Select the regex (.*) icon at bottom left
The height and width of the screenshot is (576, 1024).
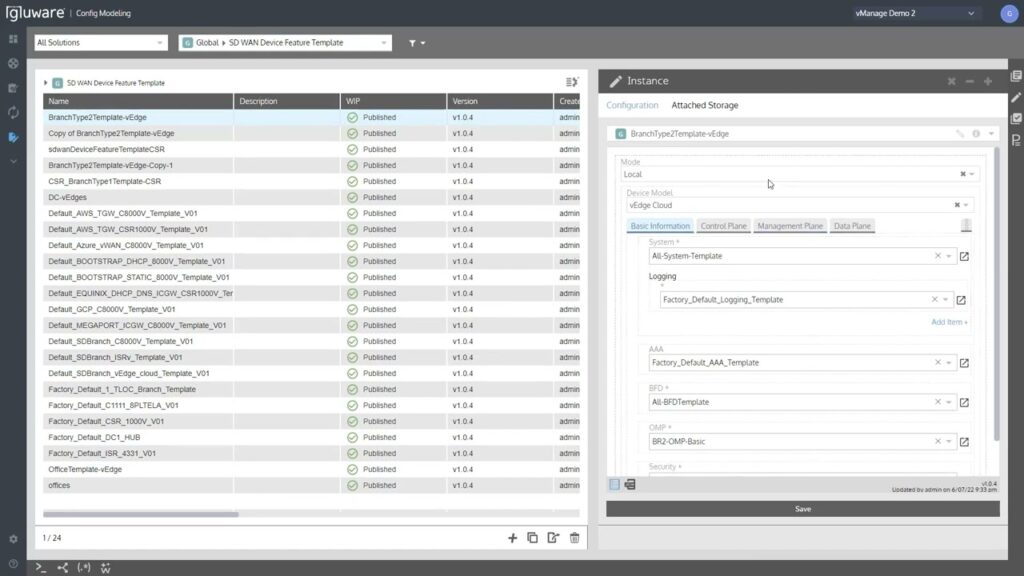[84, 567]
